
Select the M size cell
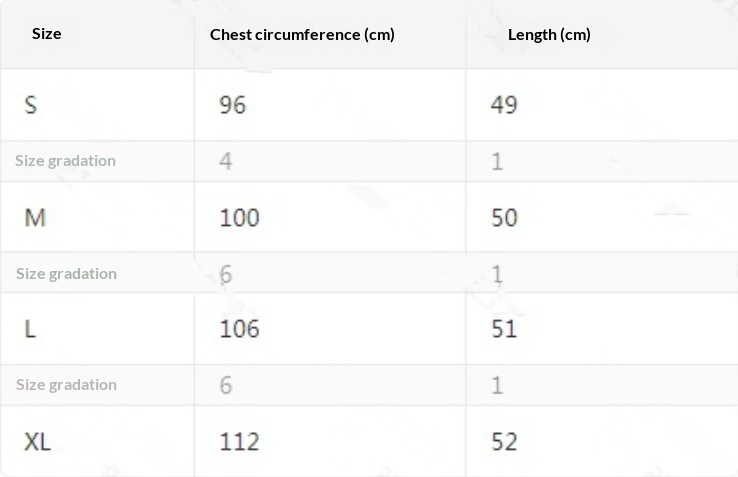(35, 217)
